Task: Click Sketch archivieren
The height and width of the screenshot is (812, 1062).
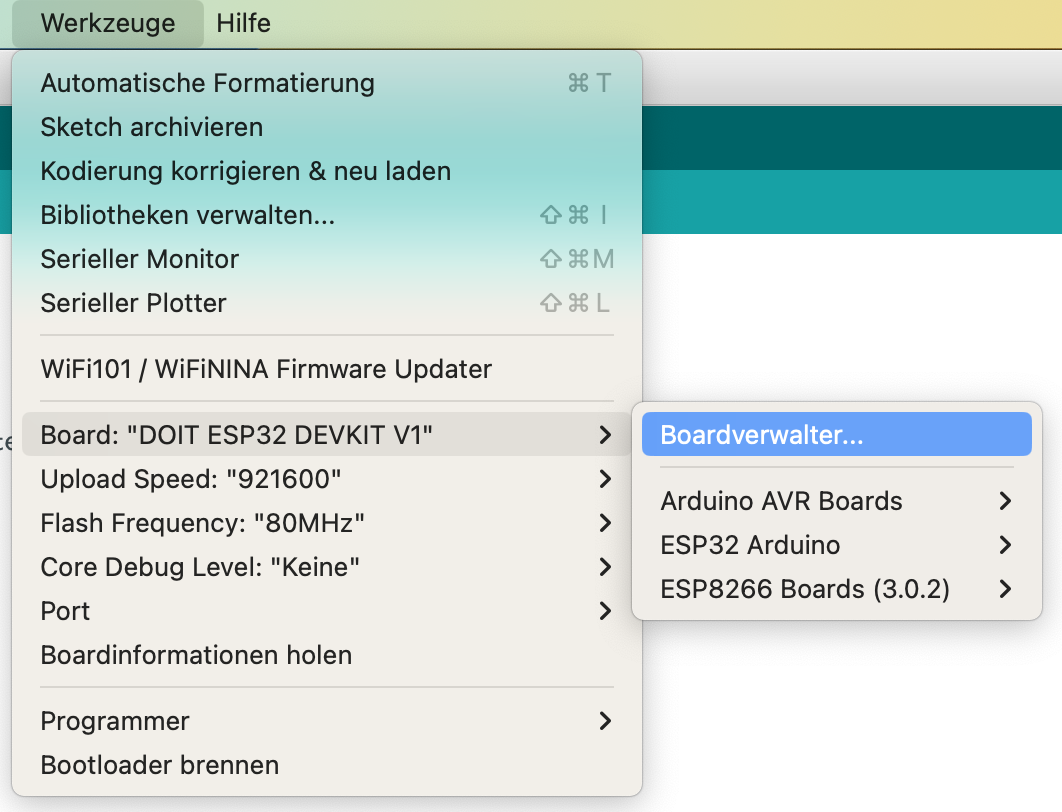Action: click(x=152, y=127)
